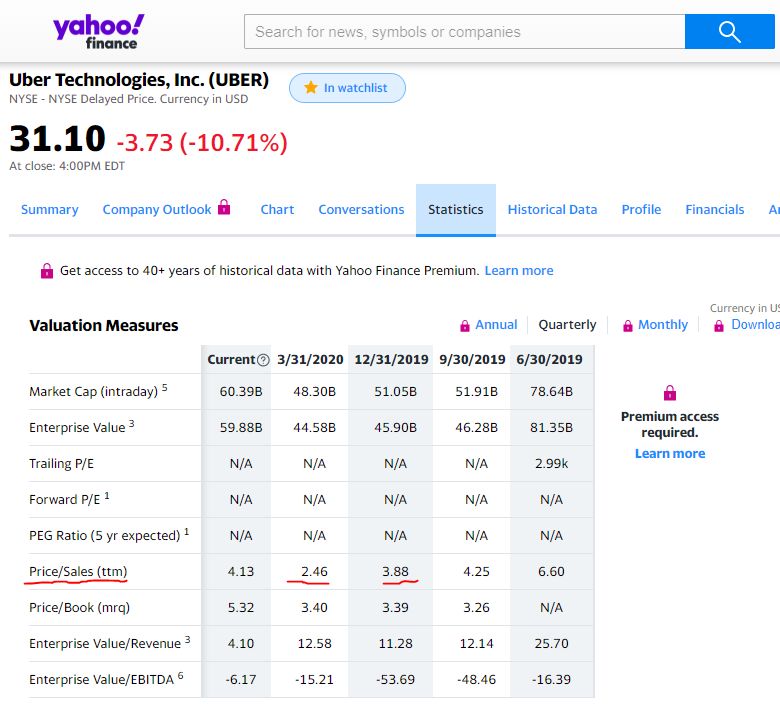The image size is (780, 721).
Task: Click the Enterprise Value row label
Action: click(x=77, y=427)
